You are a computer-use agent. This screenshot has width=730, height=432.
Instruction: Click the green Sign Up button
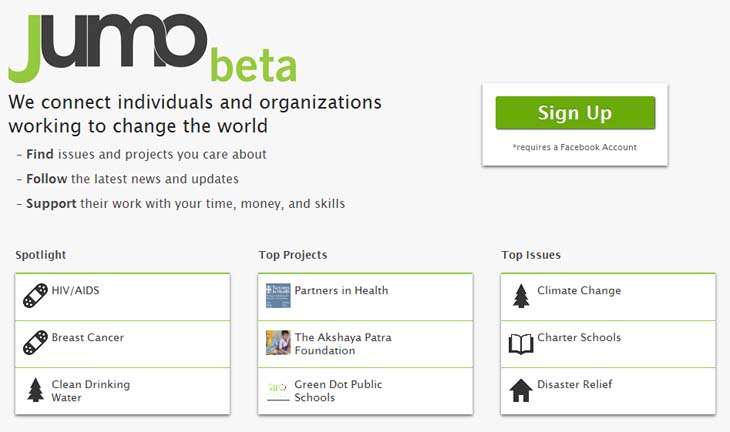coord(575,113)
